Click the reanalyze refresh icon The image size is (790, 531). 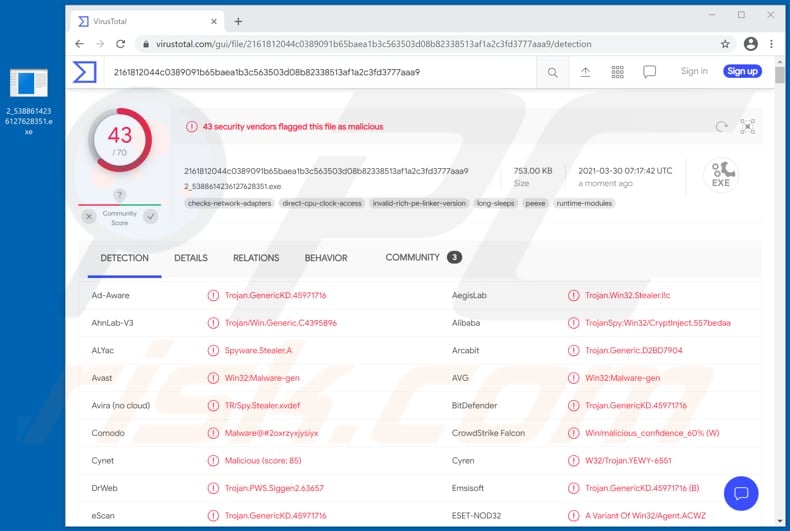tap(721, 126)
